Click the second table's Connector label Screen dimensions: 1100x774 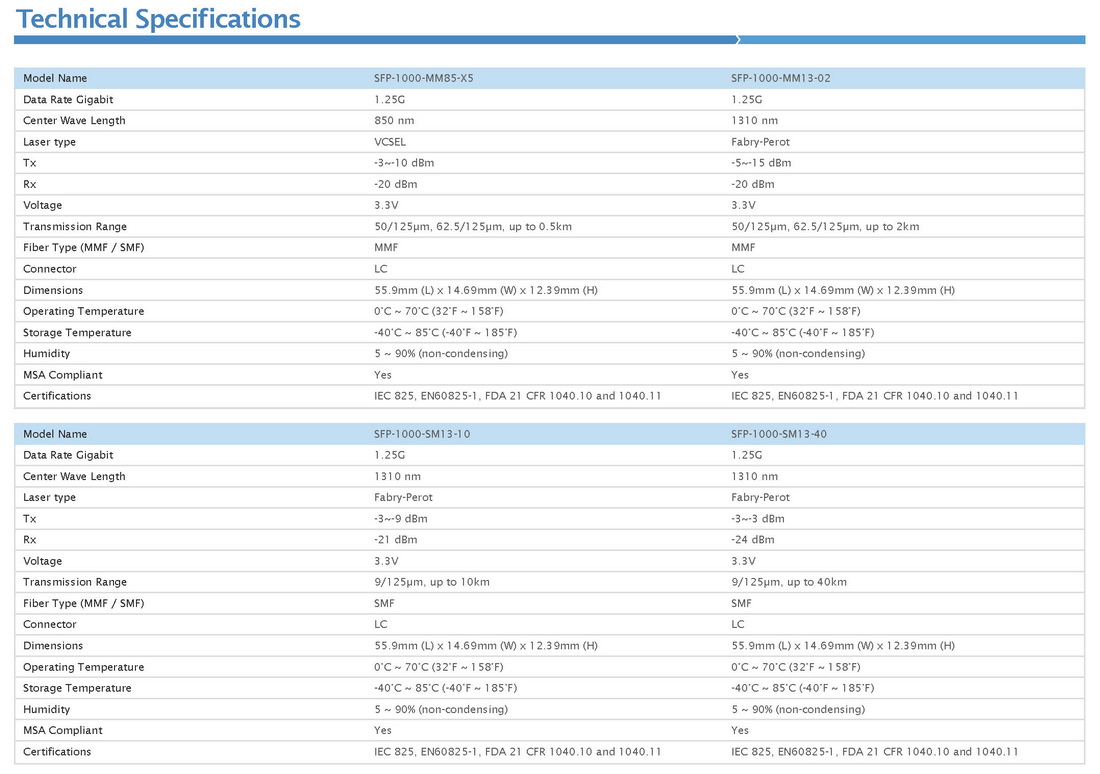pos(50,625)
